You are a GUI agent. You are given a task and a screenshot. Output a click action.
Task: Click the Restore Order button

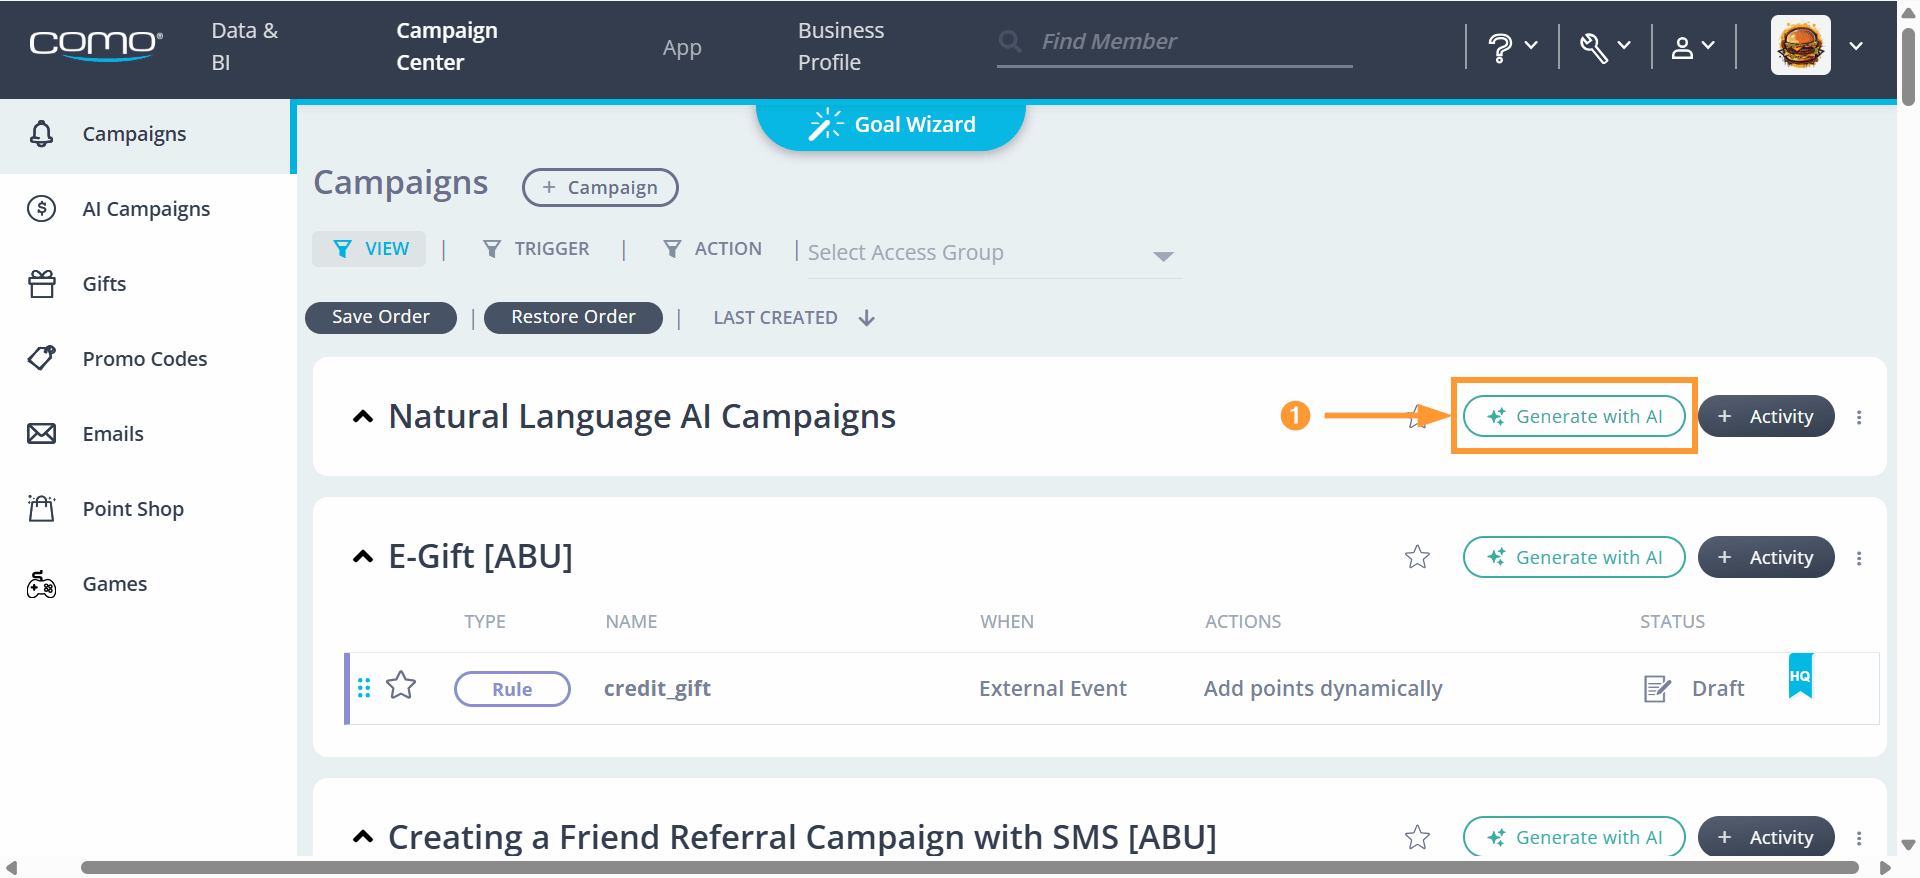(x=573, y=317)
